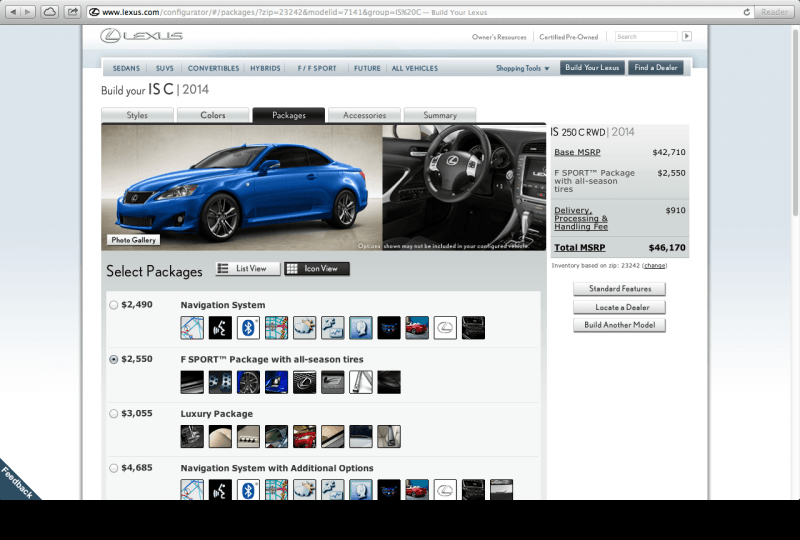
Task: Go to the Accessories tab
Action: click(364, 115)
